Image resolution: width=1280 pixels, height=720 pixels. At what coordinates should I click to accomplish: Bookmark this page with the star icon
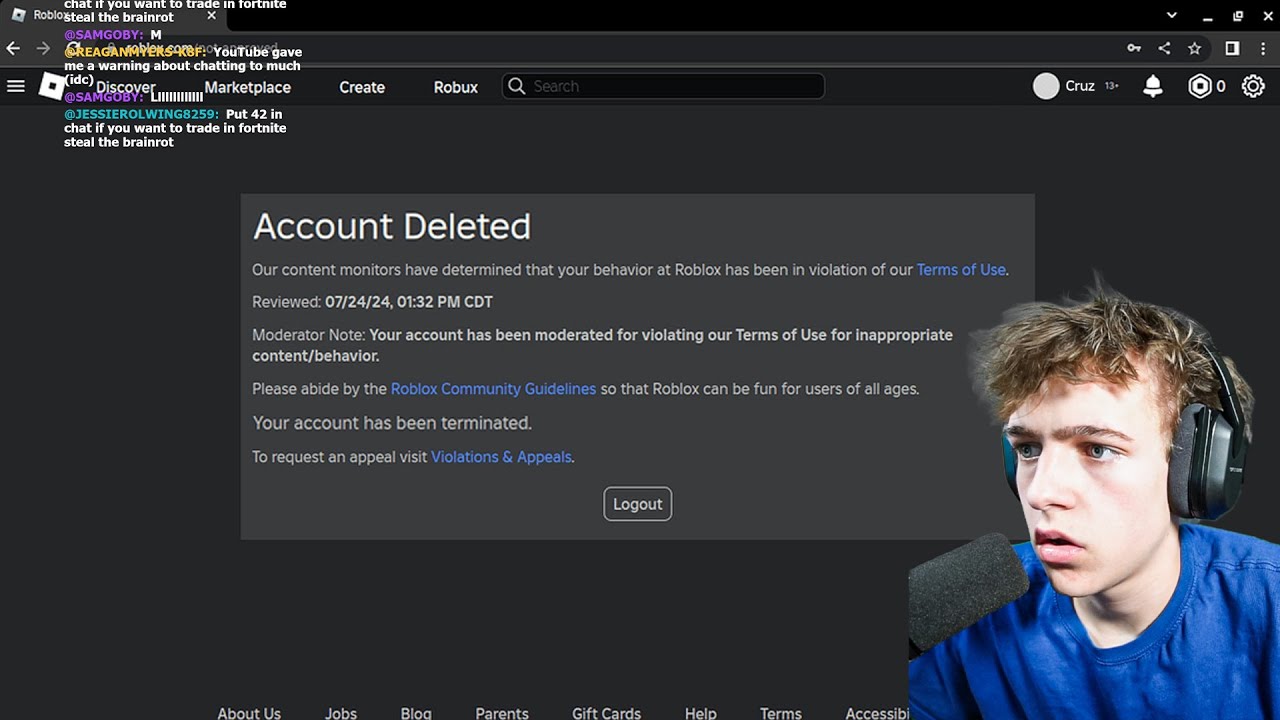[1194, 48]
